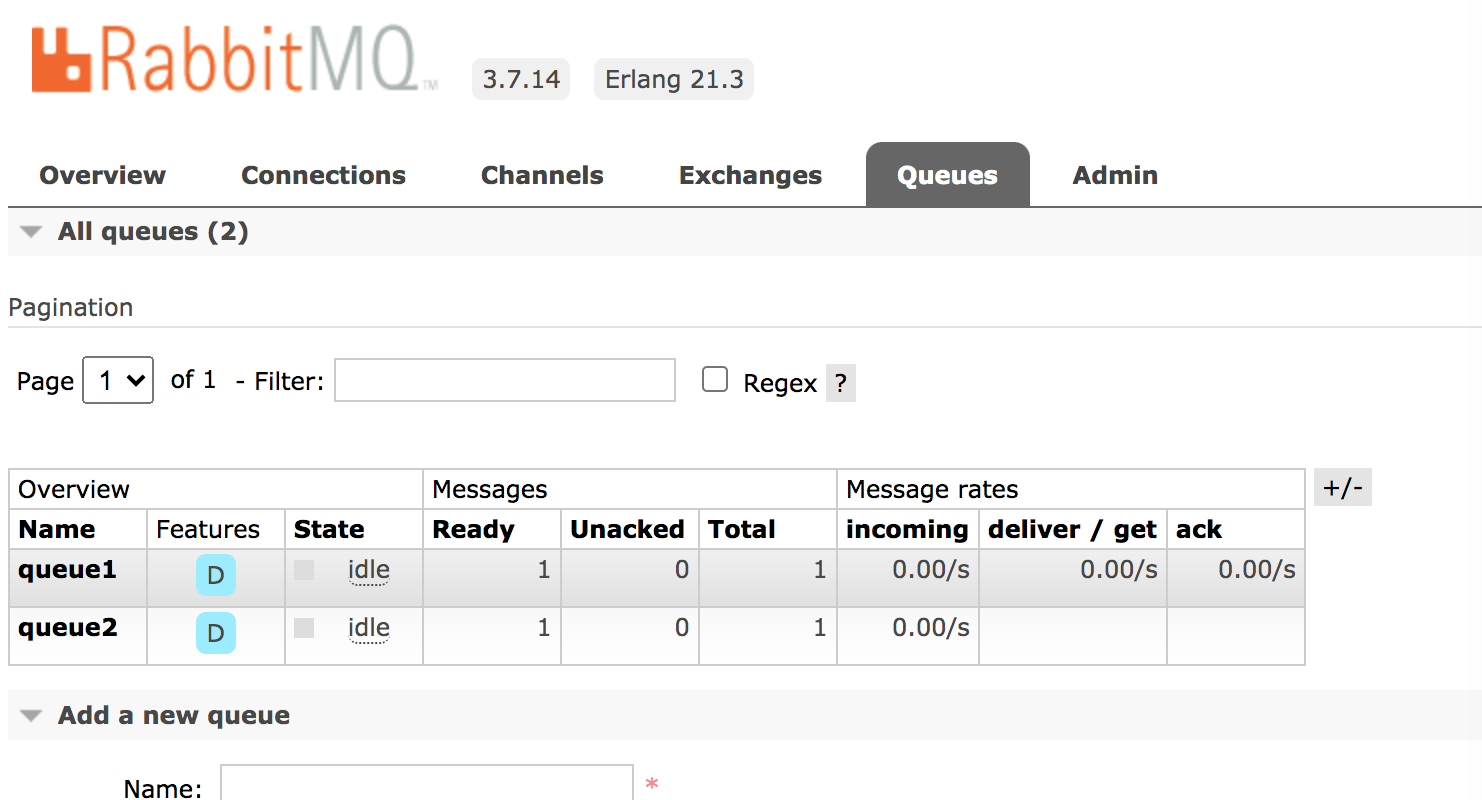This screenshot has height=800, width=1482.
Task: Sort by the deliver / get column header
Action: (x=1072, y=529)
